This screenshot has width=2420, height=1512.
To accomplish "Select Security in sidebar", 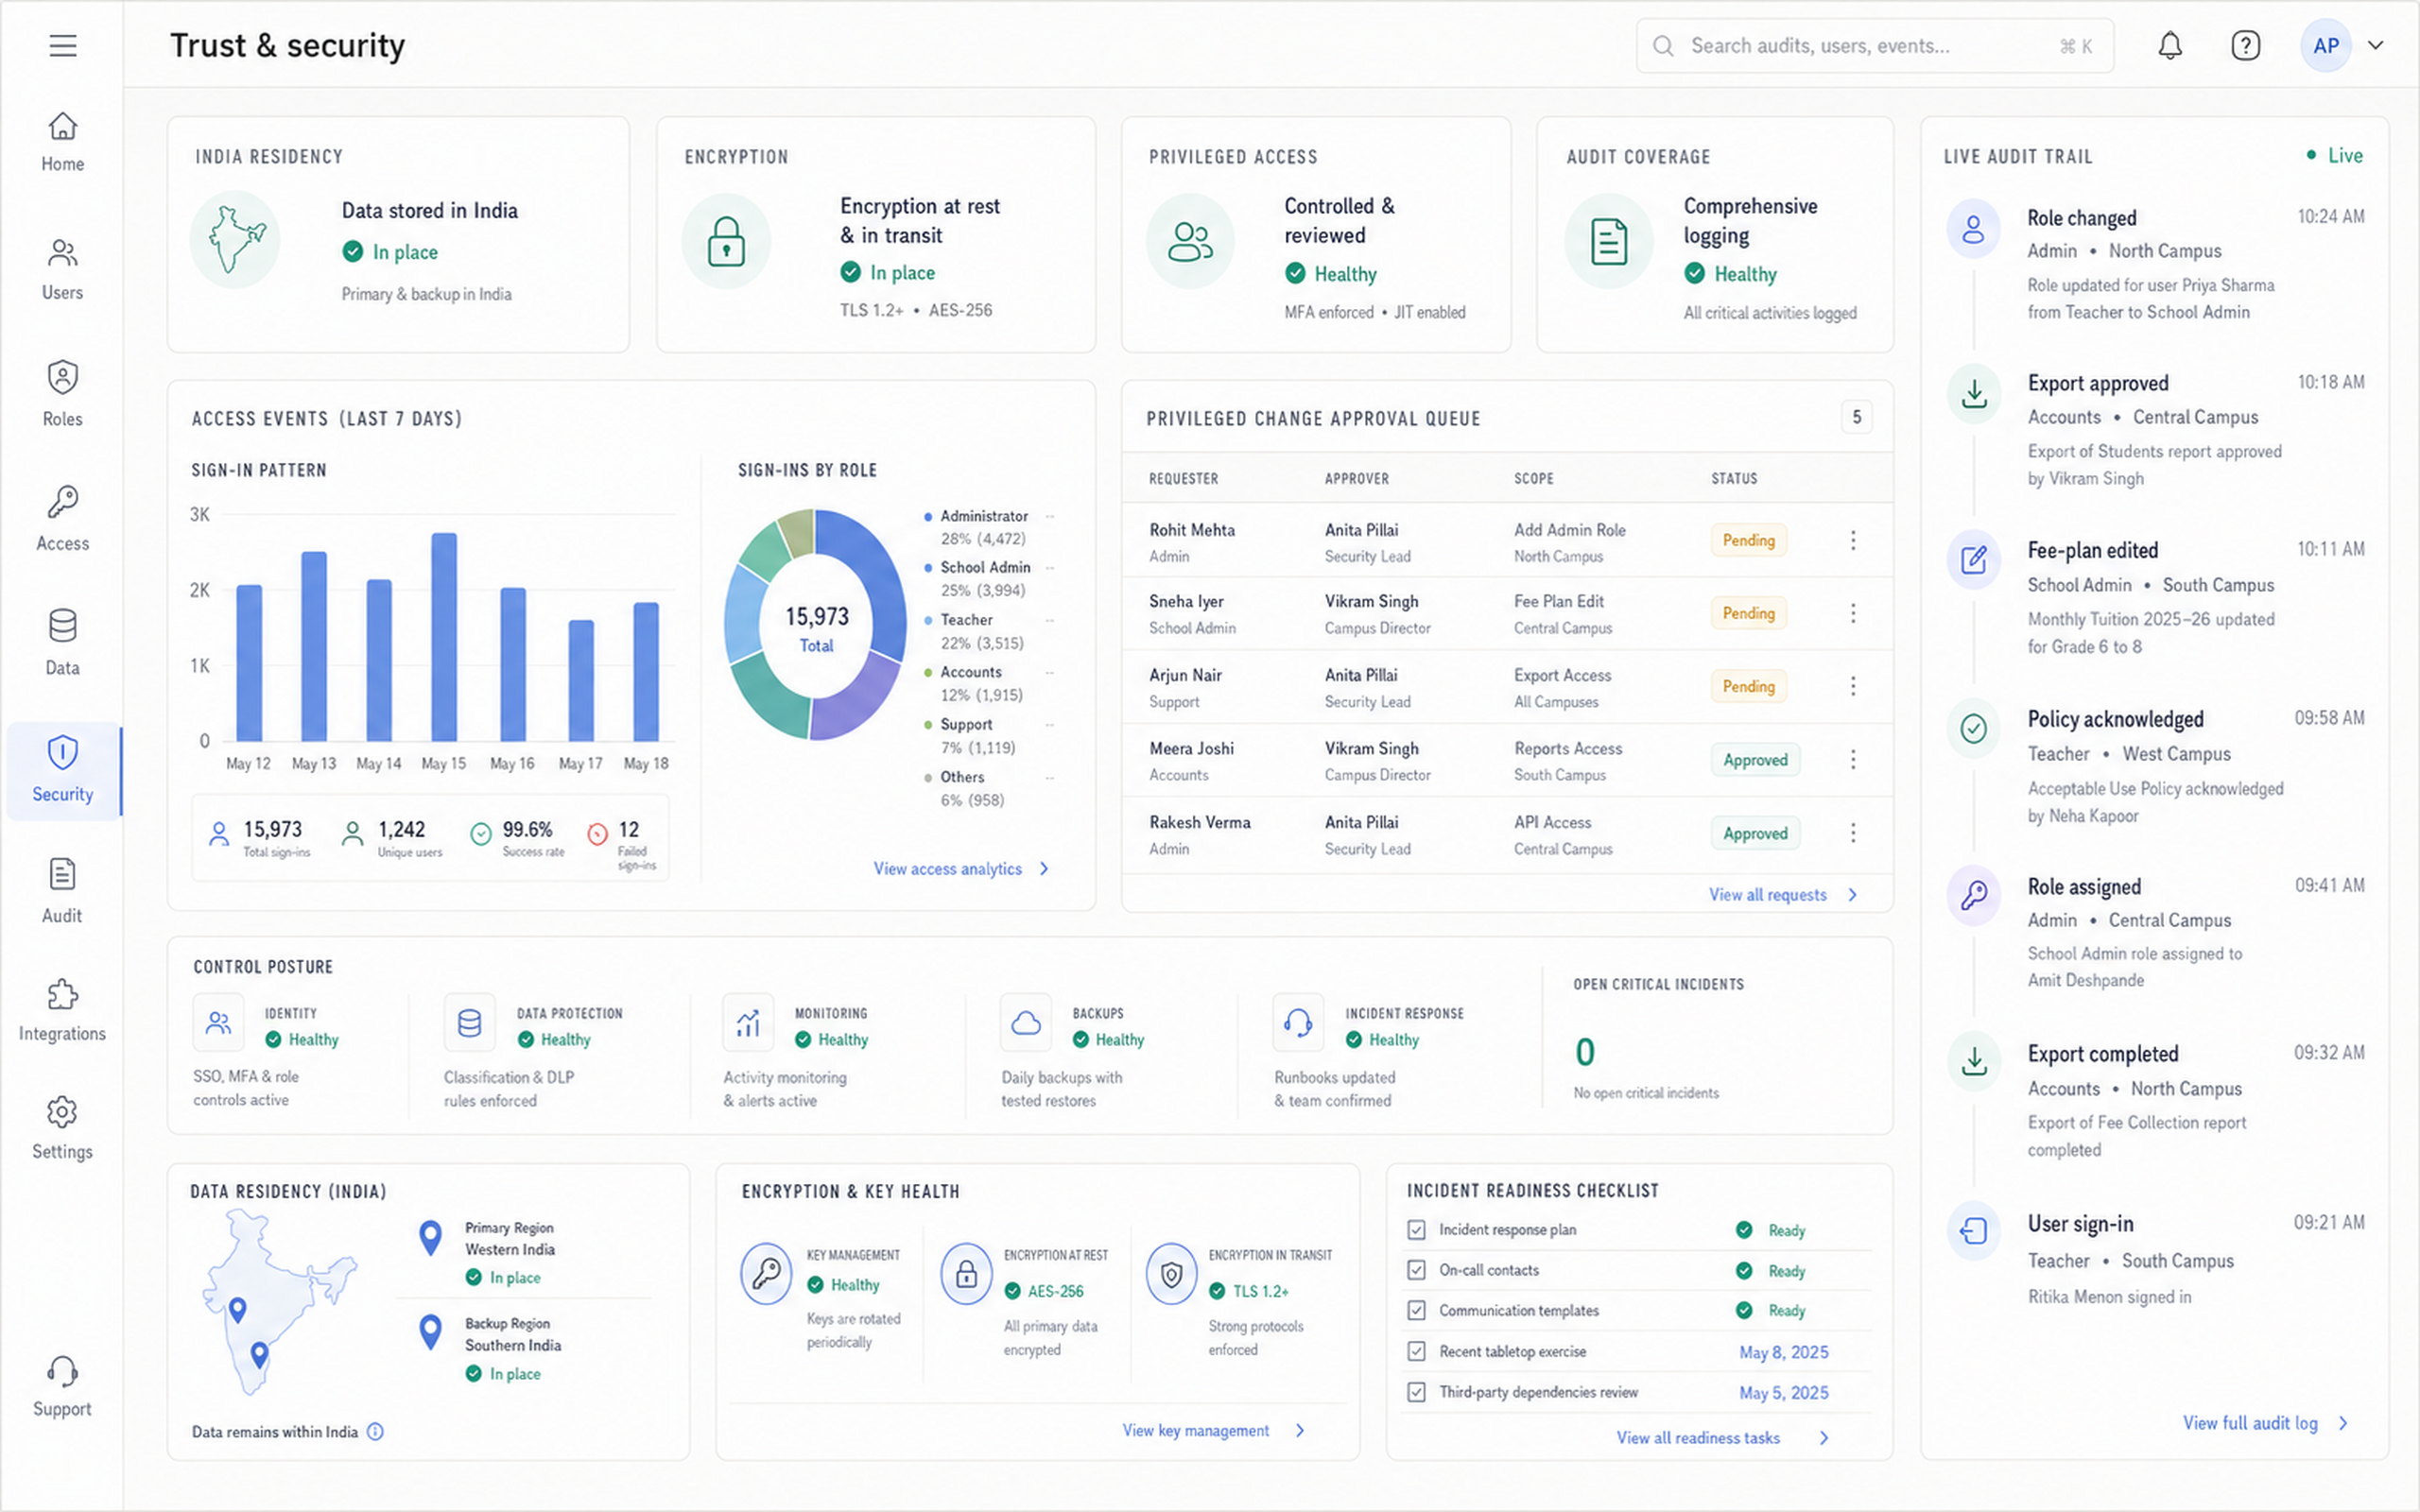I will (x=62, y=770).
